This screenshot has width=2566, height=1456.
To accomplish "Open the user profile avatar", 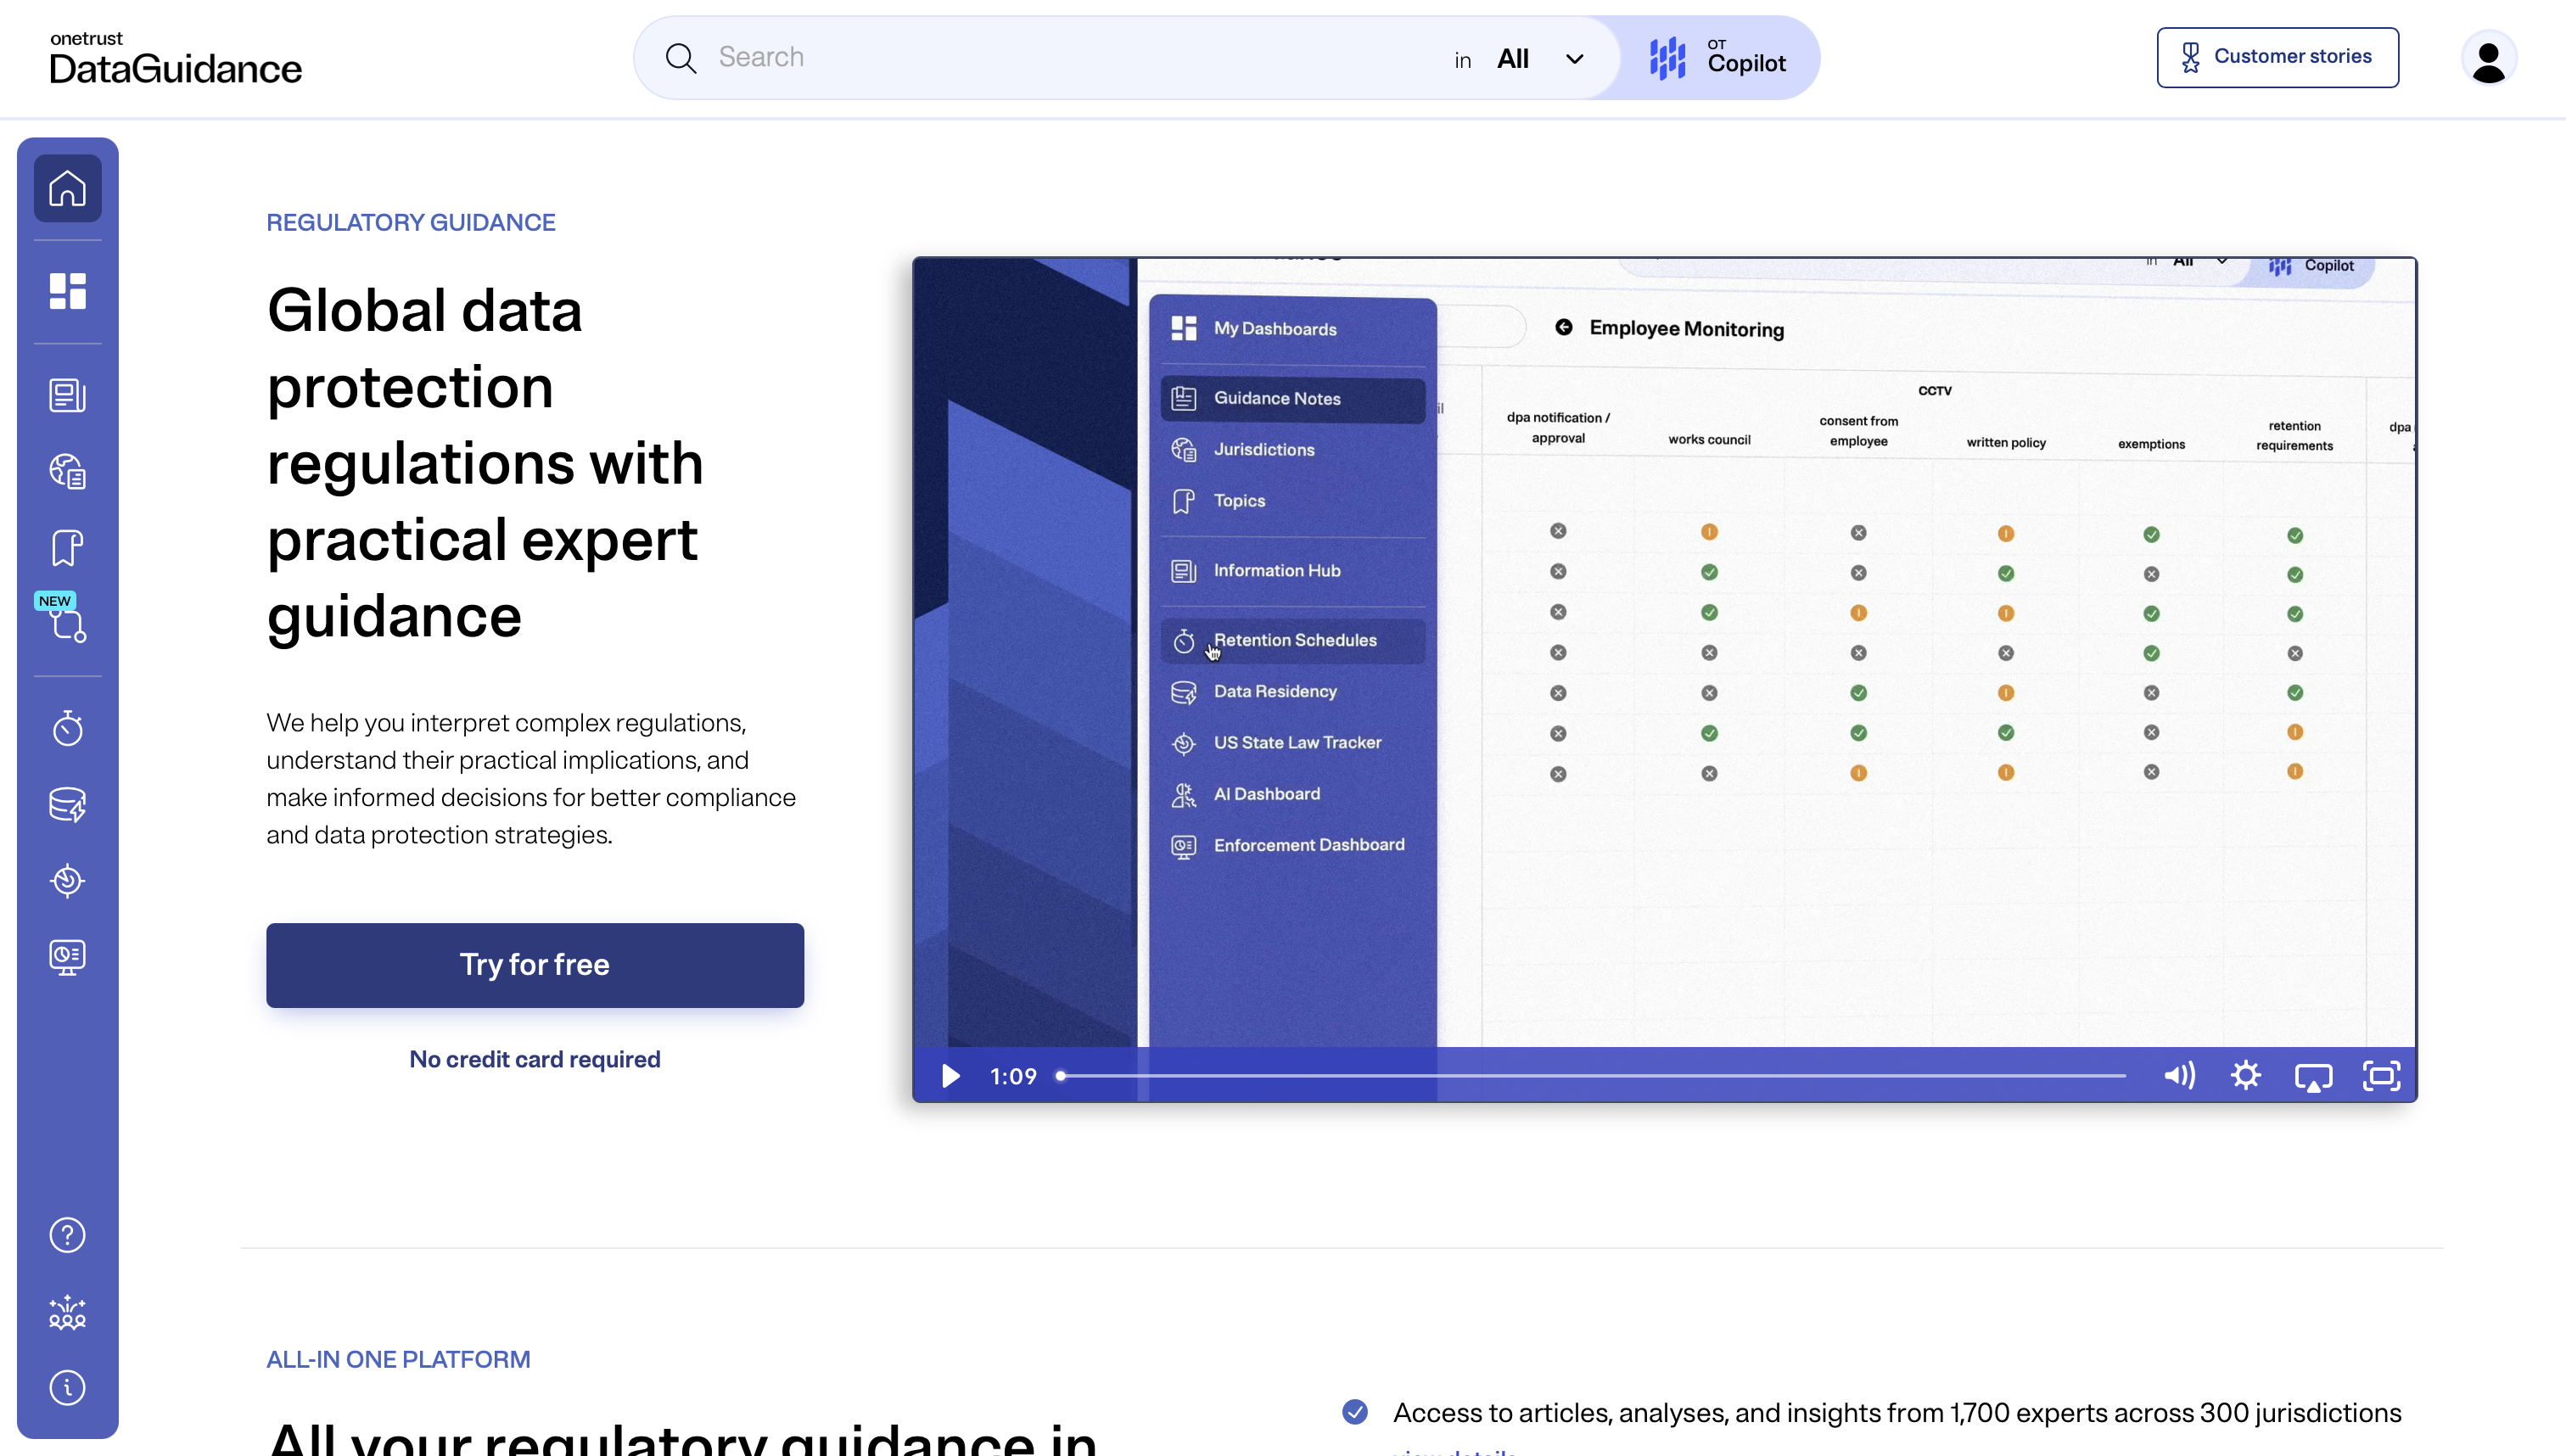I will point(2487,59).
